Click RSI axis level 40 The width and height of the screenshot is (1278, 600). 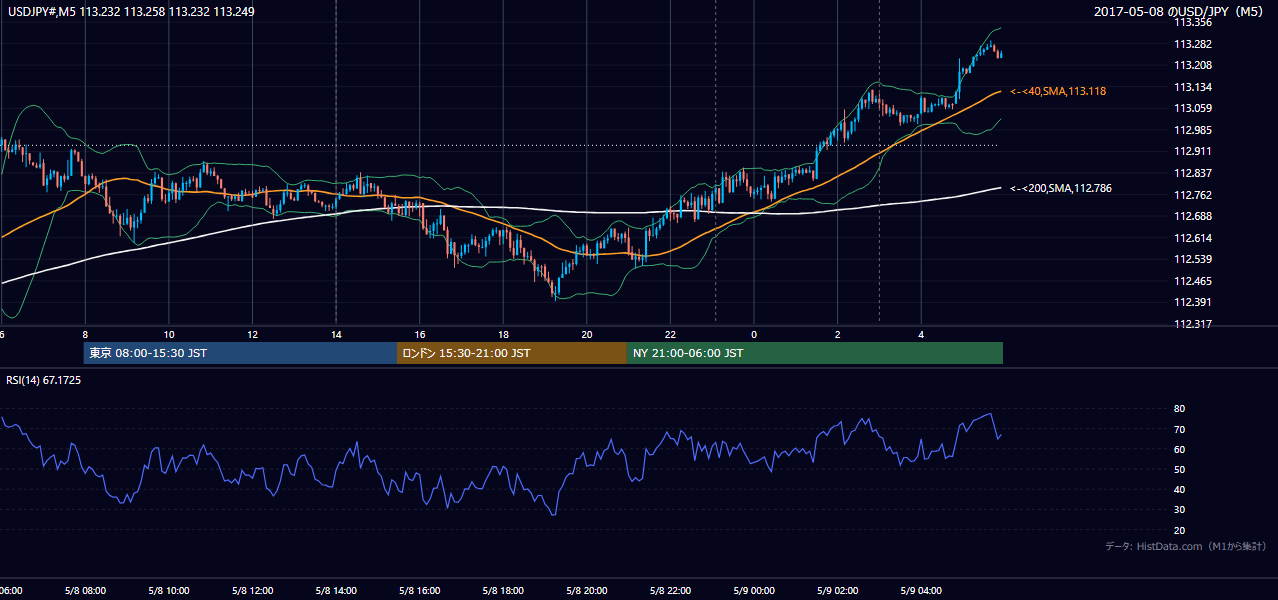tap(1180, 490)
